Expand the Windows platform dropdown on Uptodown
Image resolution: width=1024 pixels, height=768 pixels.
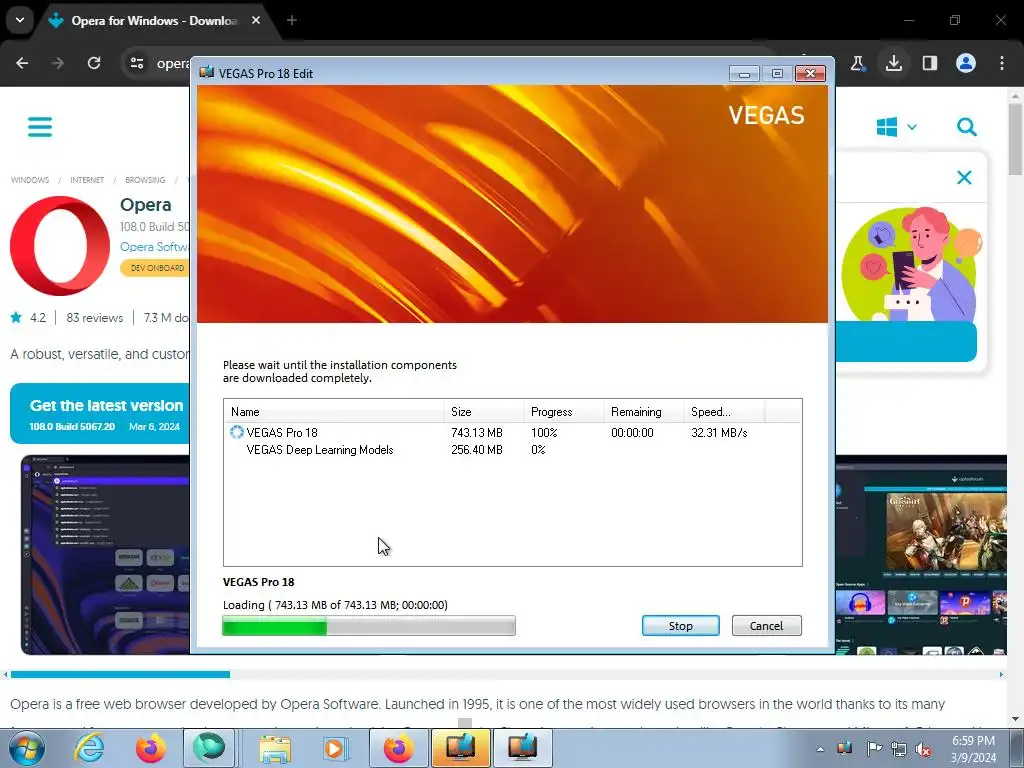click(x=897, y=127)
